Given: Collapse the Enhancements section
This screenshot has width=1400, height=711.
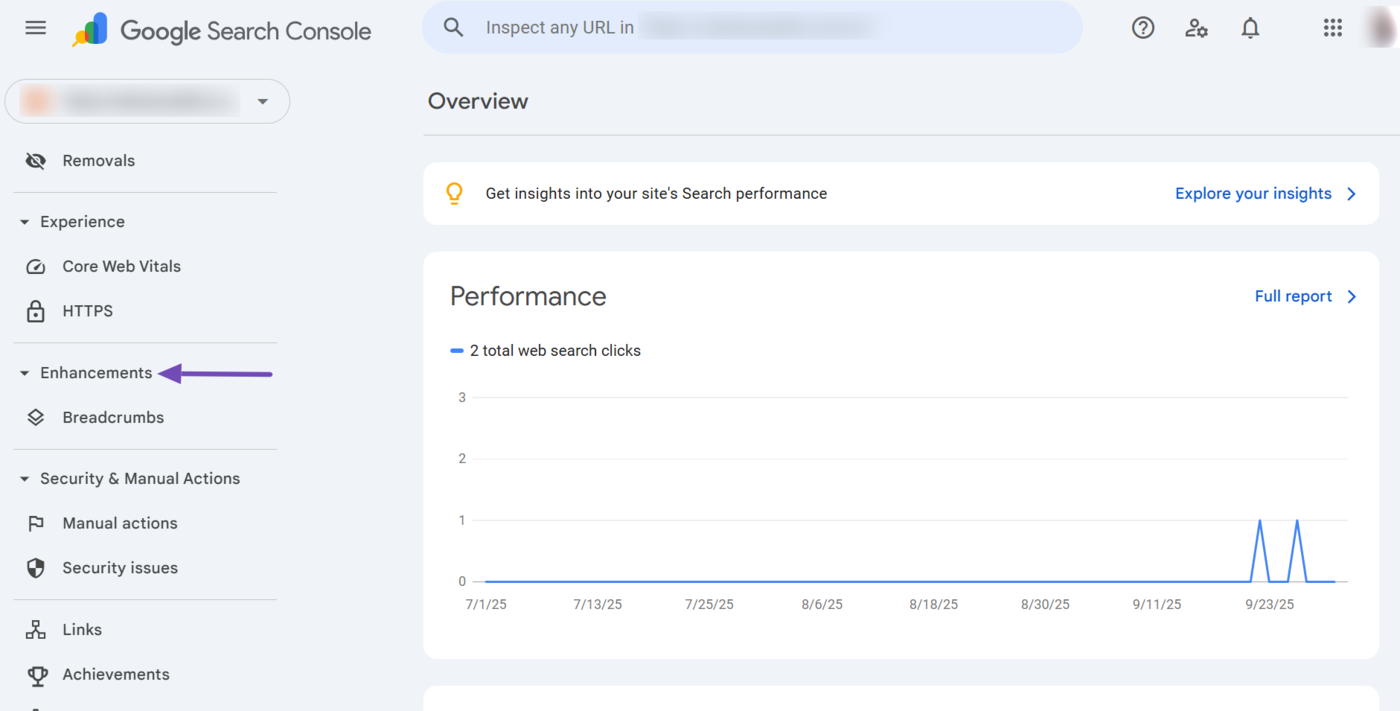Looking at the screenshot, I should point(25,373).
